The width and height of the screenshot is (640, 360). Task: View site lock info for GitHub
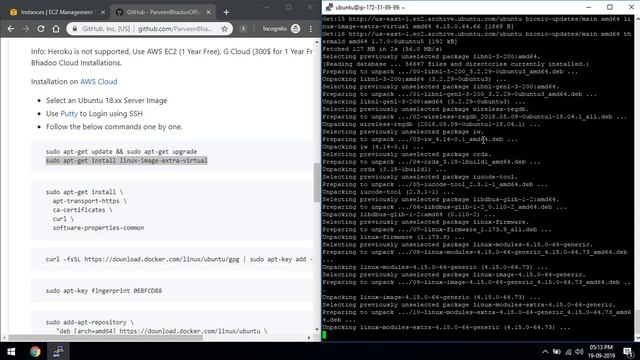pyautogui.click(x=75, y=29)
